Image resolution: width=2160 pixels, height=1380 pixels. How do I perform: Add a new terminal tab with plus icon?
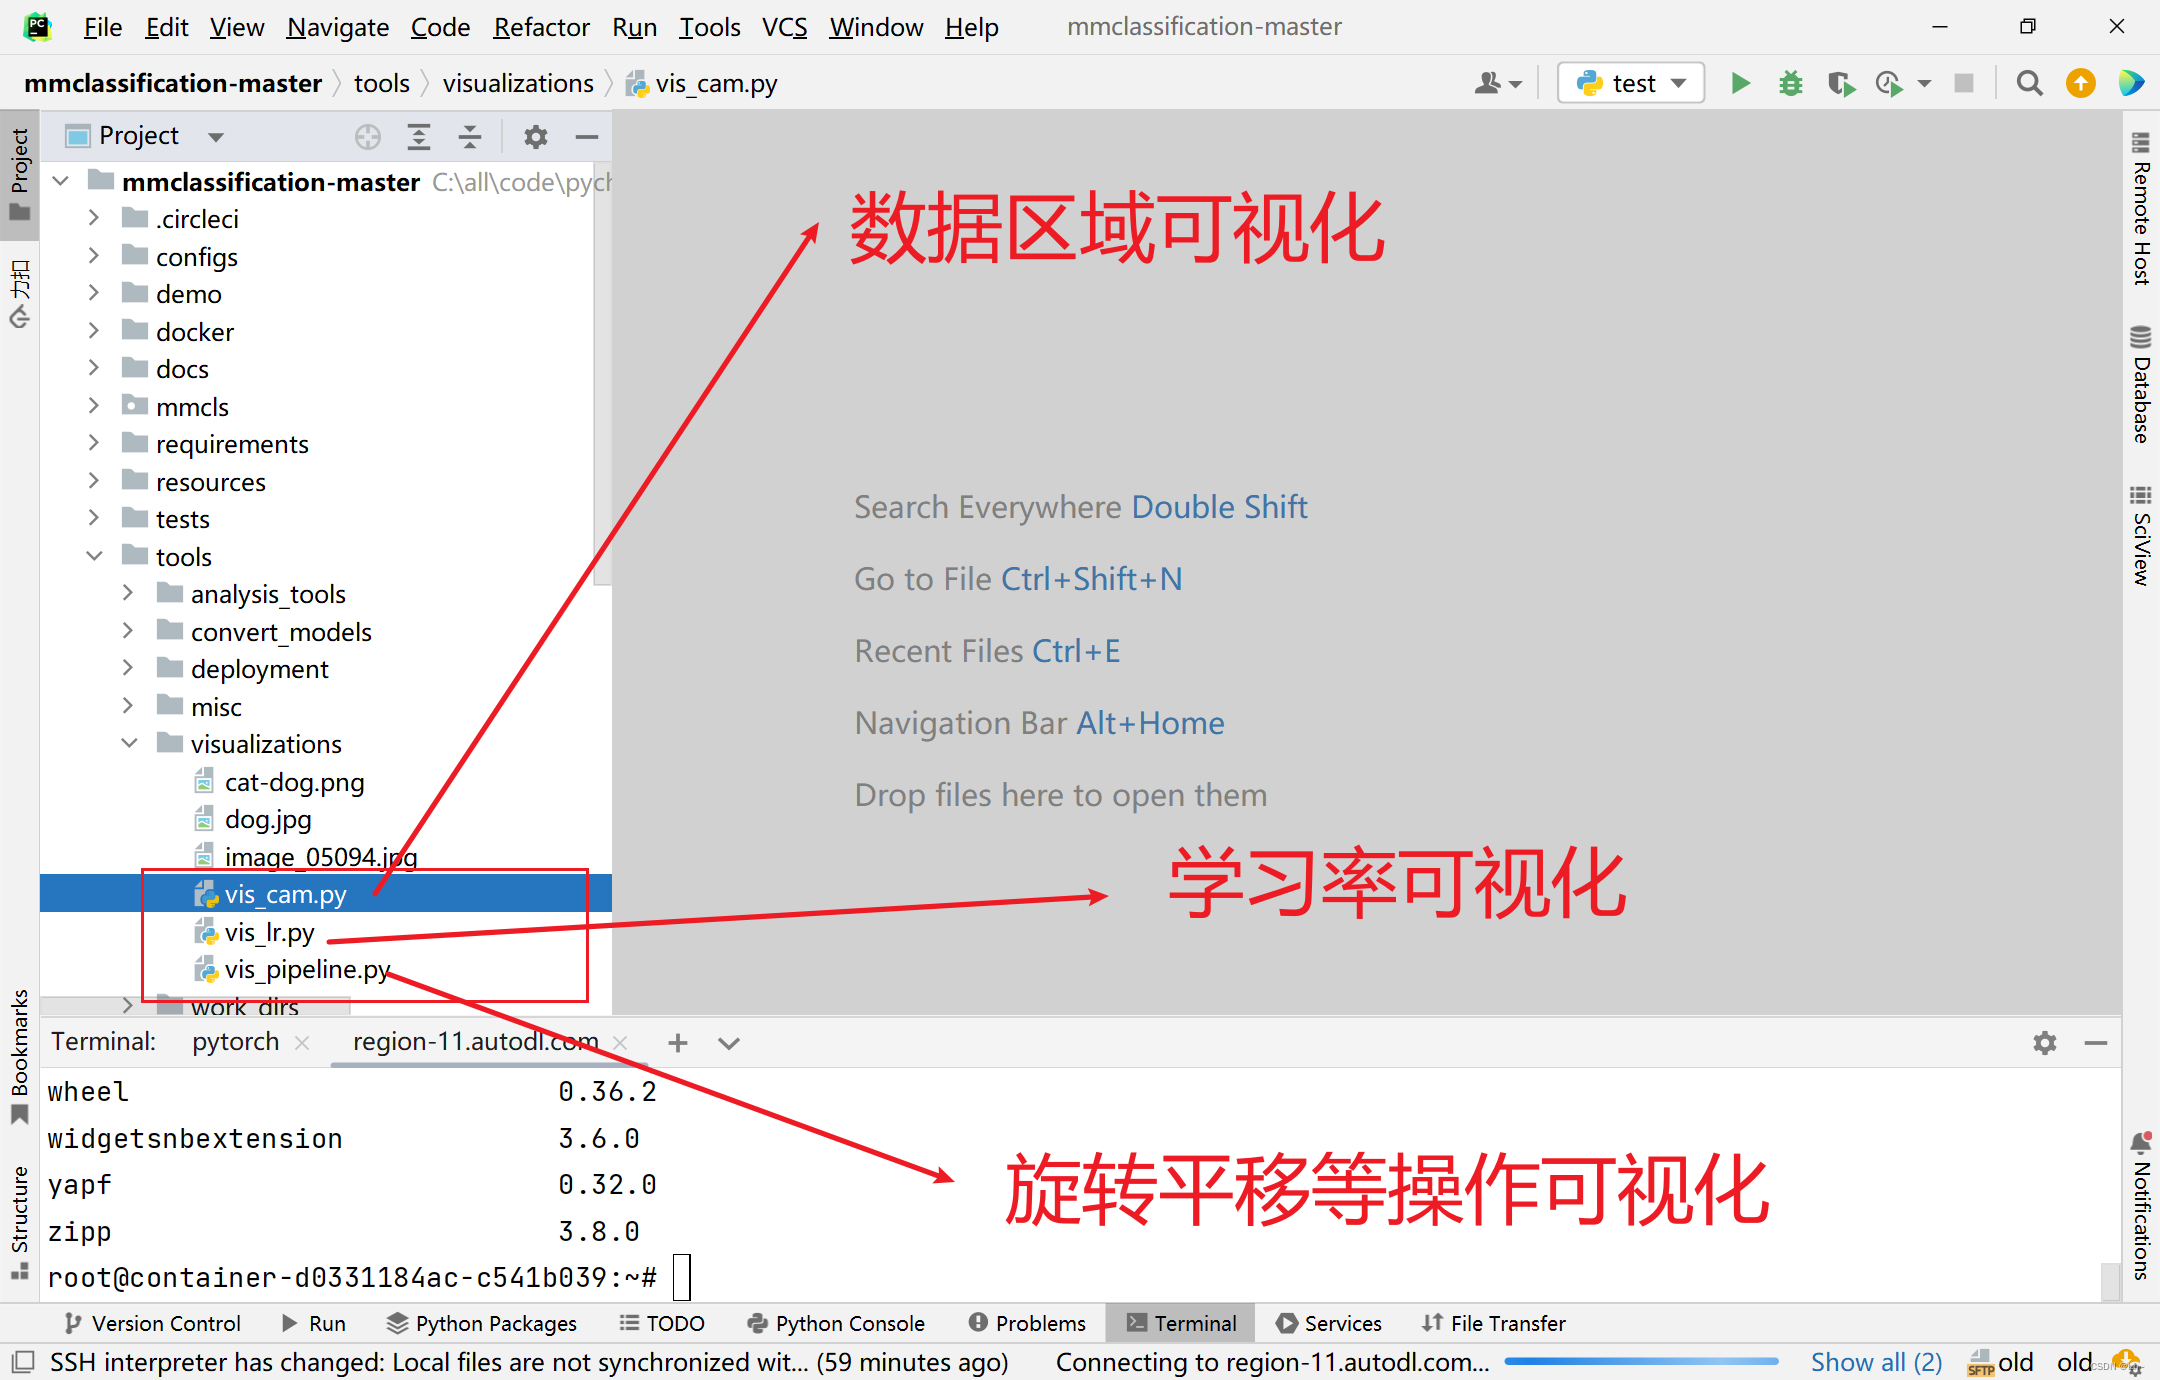tap(678, 1043)
